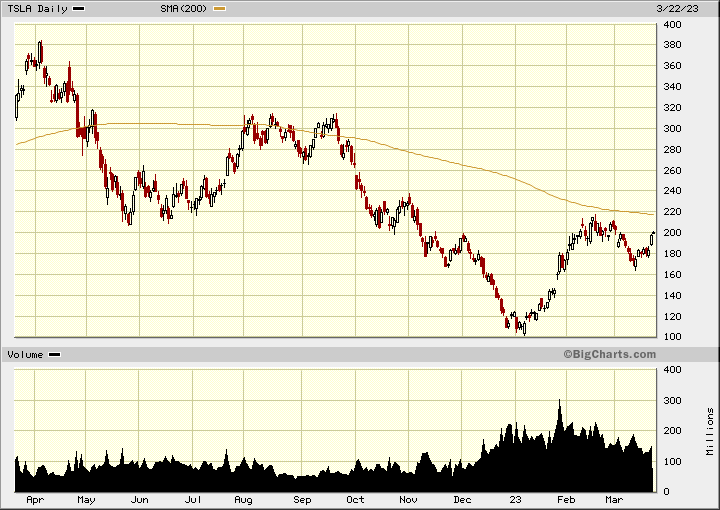Click the Nov month label
This screenshot has height=510, width=720.
tap(408, 500)
